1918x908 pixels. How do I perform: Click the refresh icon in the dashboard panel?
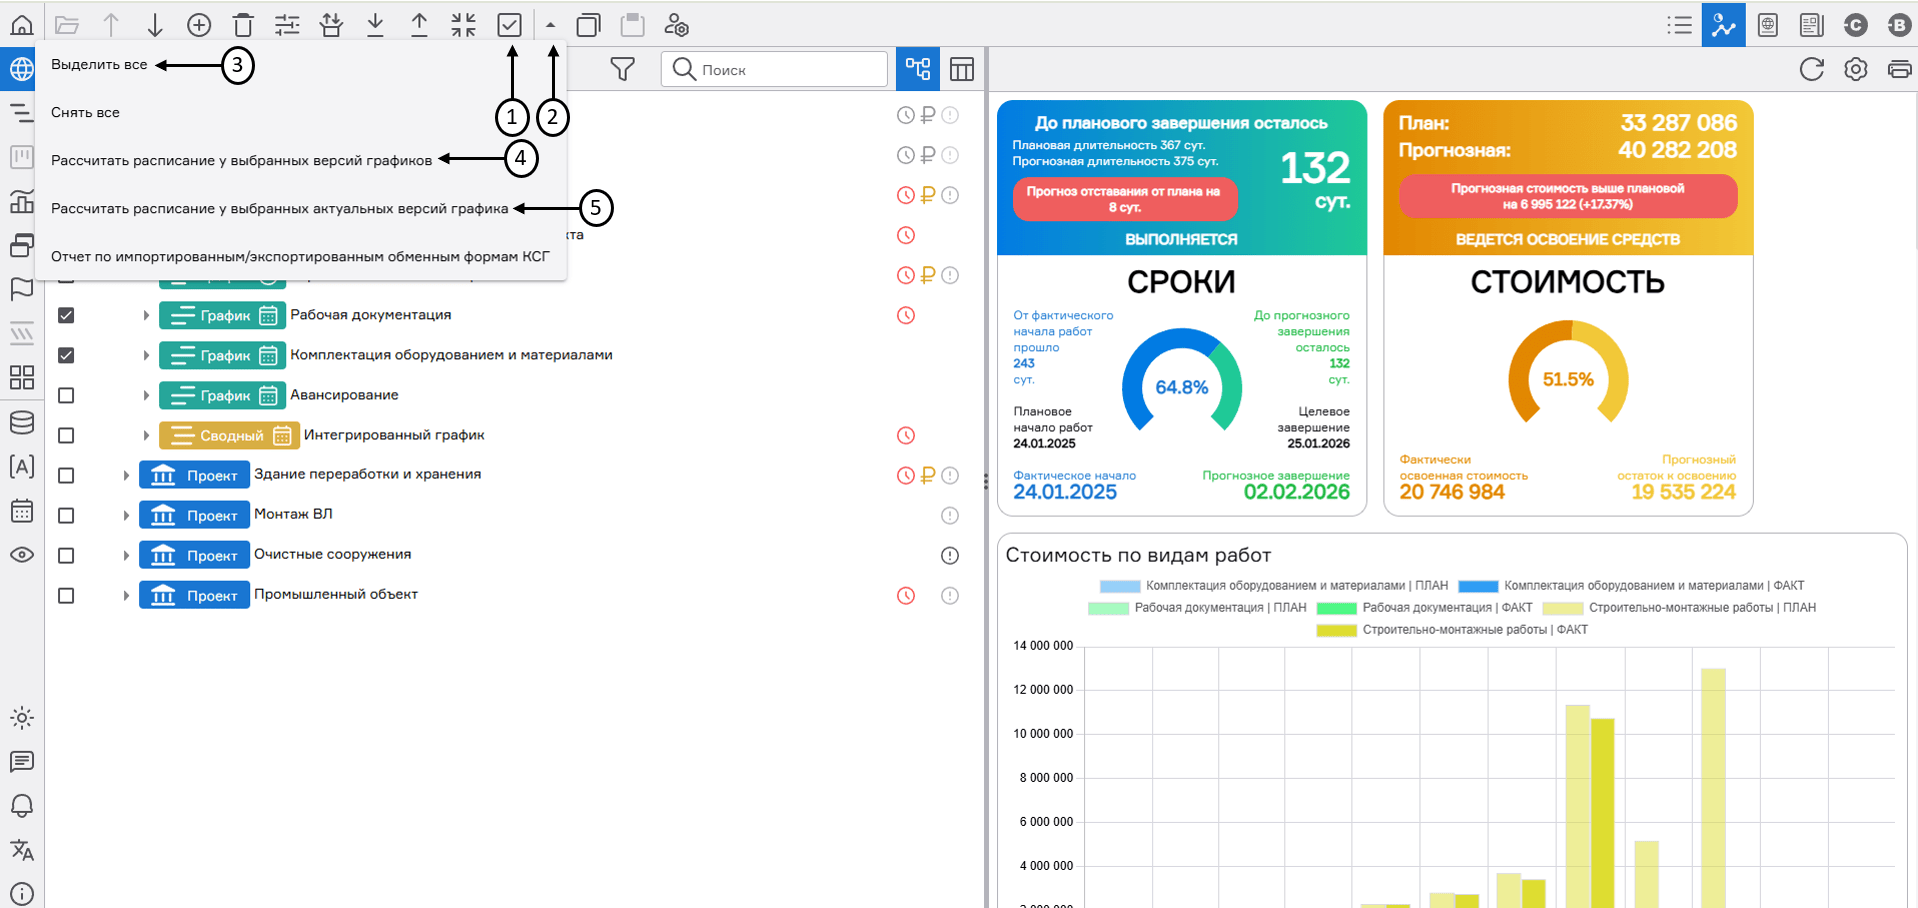pos(1811,69)
